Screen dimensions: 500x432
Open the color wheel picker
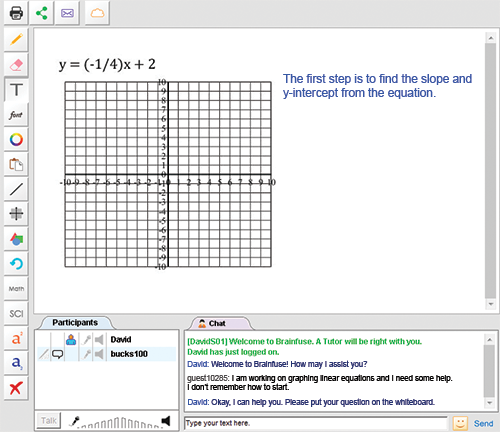[x=16, y=139]
